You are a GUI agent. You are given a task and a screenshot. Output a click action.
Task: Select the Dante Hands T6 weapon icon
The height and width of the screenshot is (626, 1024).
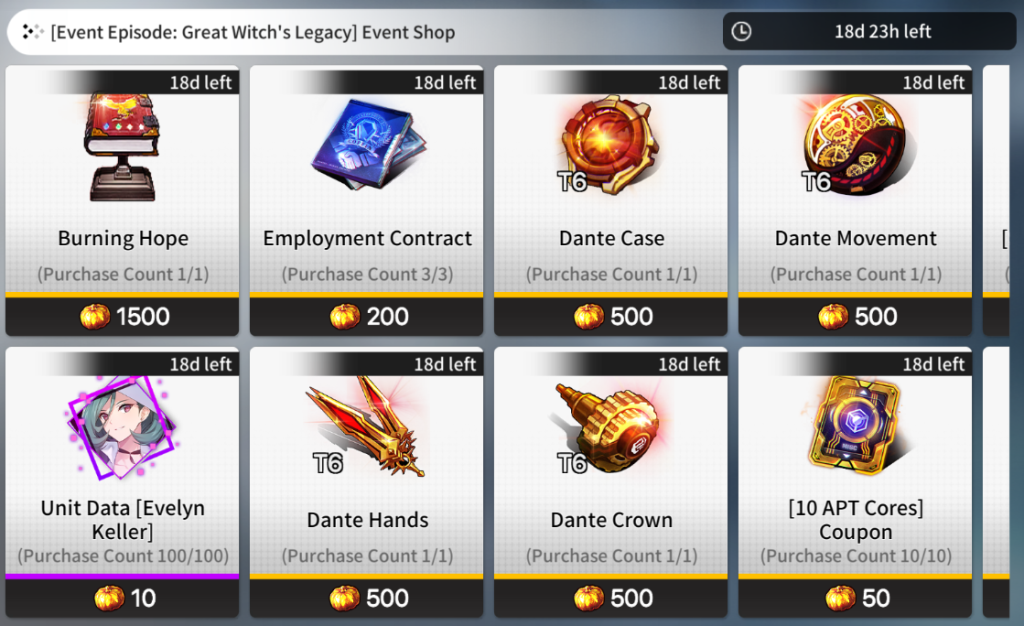click(x=367, y=426)
